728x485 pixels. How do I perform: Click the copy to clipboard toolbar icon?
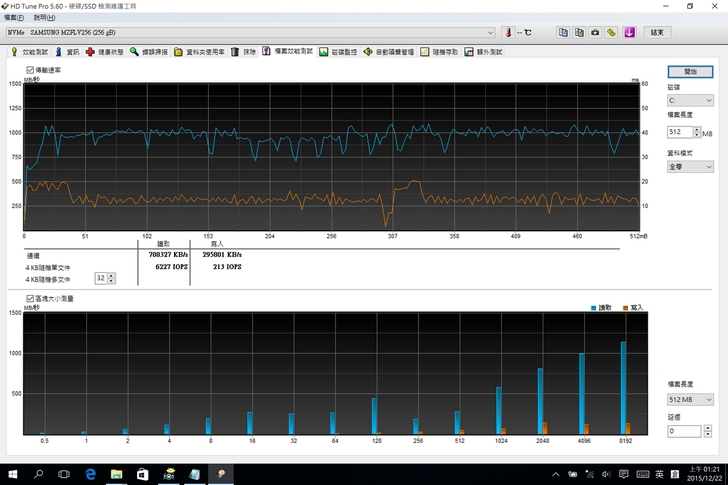coord(563,32)
